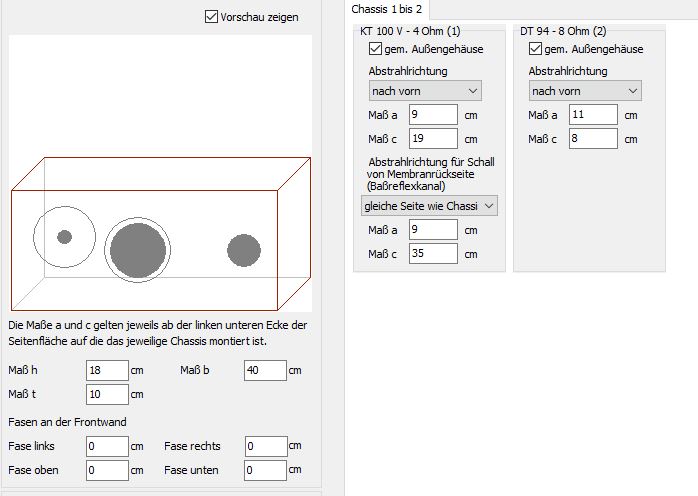Click the 'Fasen an der Frontwand' label
Screen dimensions: 698x496
(x=67, y=422)
